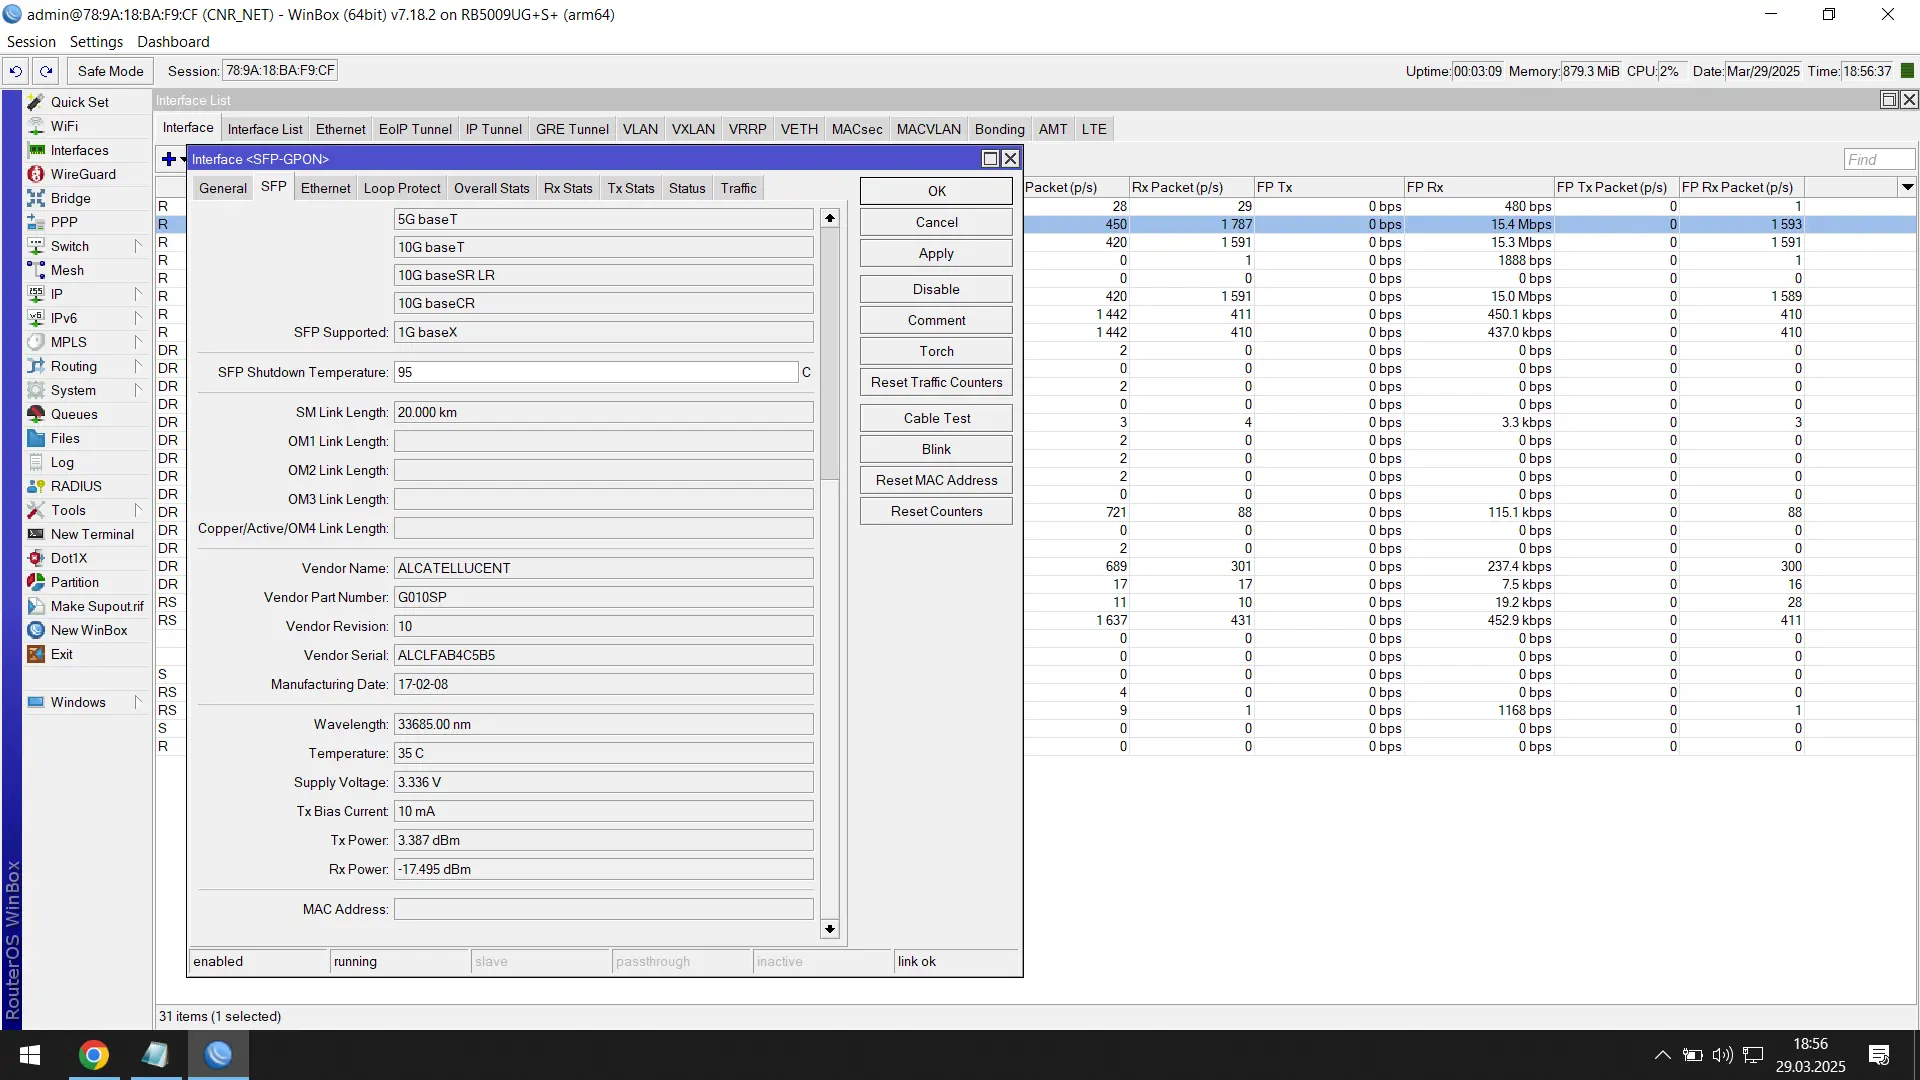Click the SFP Shutdown Temperature field
This screenshot has height=1080, width=1920.
[596, 372]
